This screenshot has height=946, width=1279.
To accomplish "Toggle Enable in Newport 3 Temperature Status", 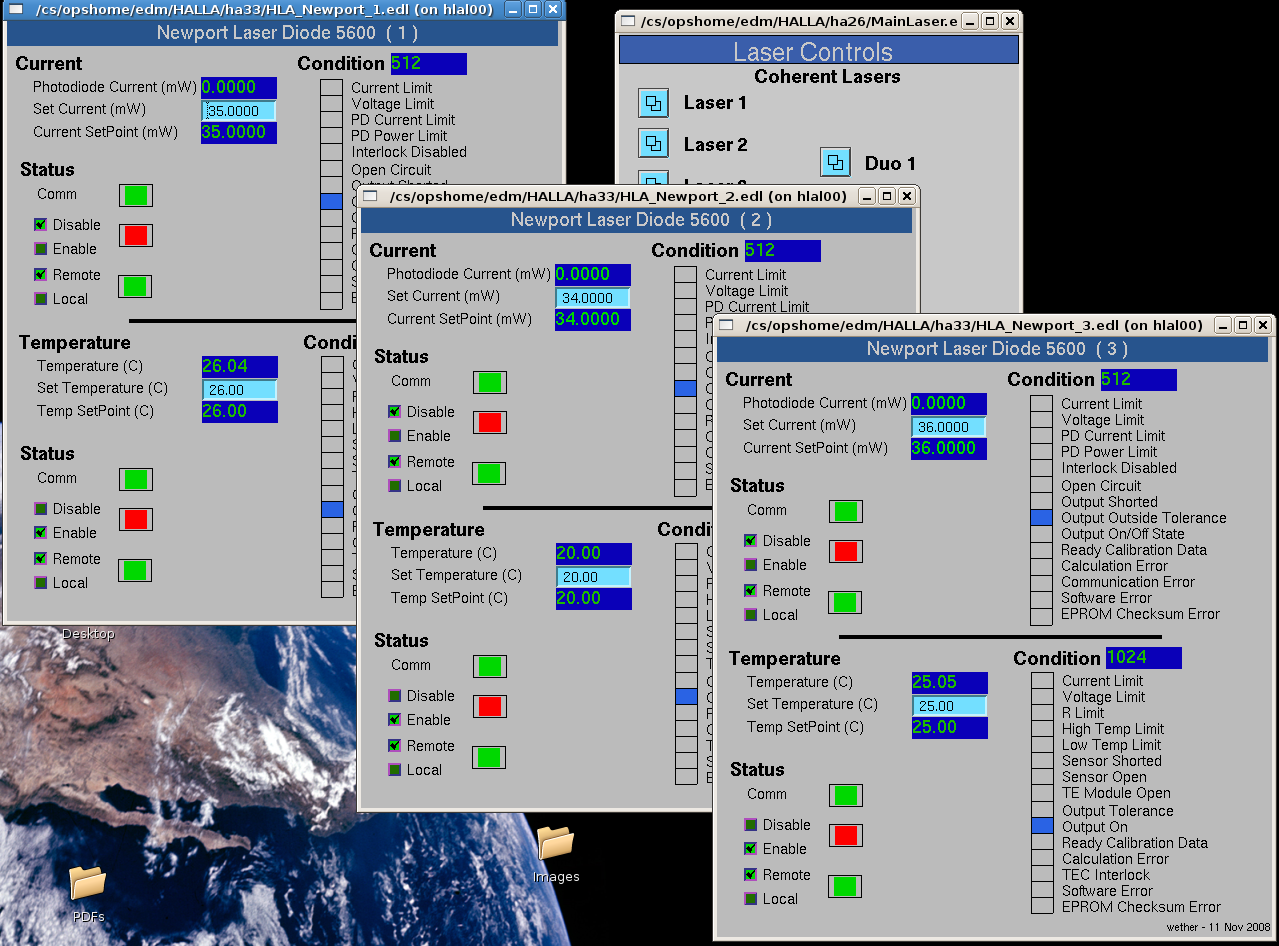I will [751, 849].
